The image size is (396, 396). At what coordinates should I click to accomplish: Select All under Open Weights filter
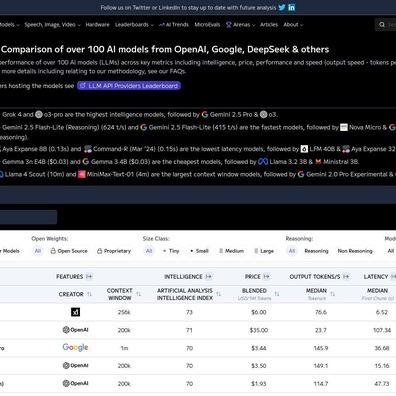point(38,251)
